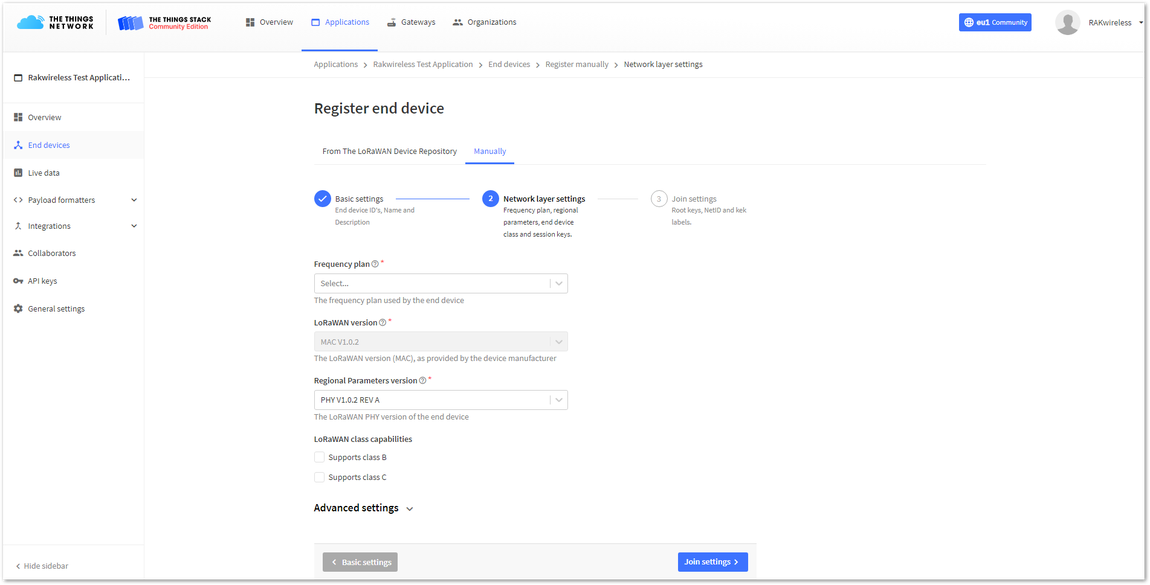Screen dimensions: 1150x585
Task: Enable Supports class C checkbox
Action: point(319,477)
